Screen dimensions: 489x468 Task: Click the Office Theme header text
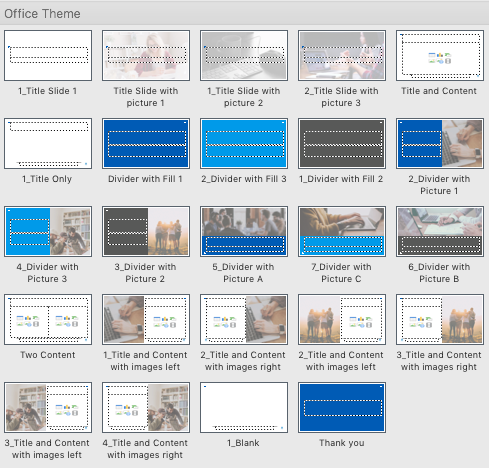(42, 14)
